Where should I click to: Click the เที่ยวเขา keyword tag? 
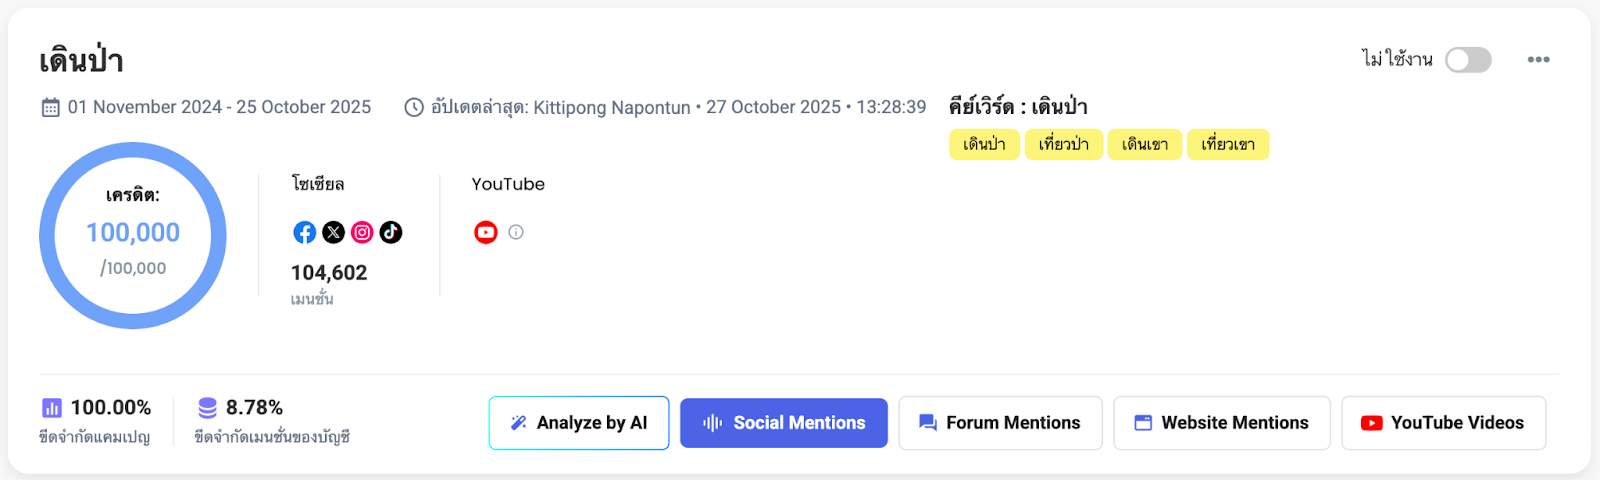1228,145
